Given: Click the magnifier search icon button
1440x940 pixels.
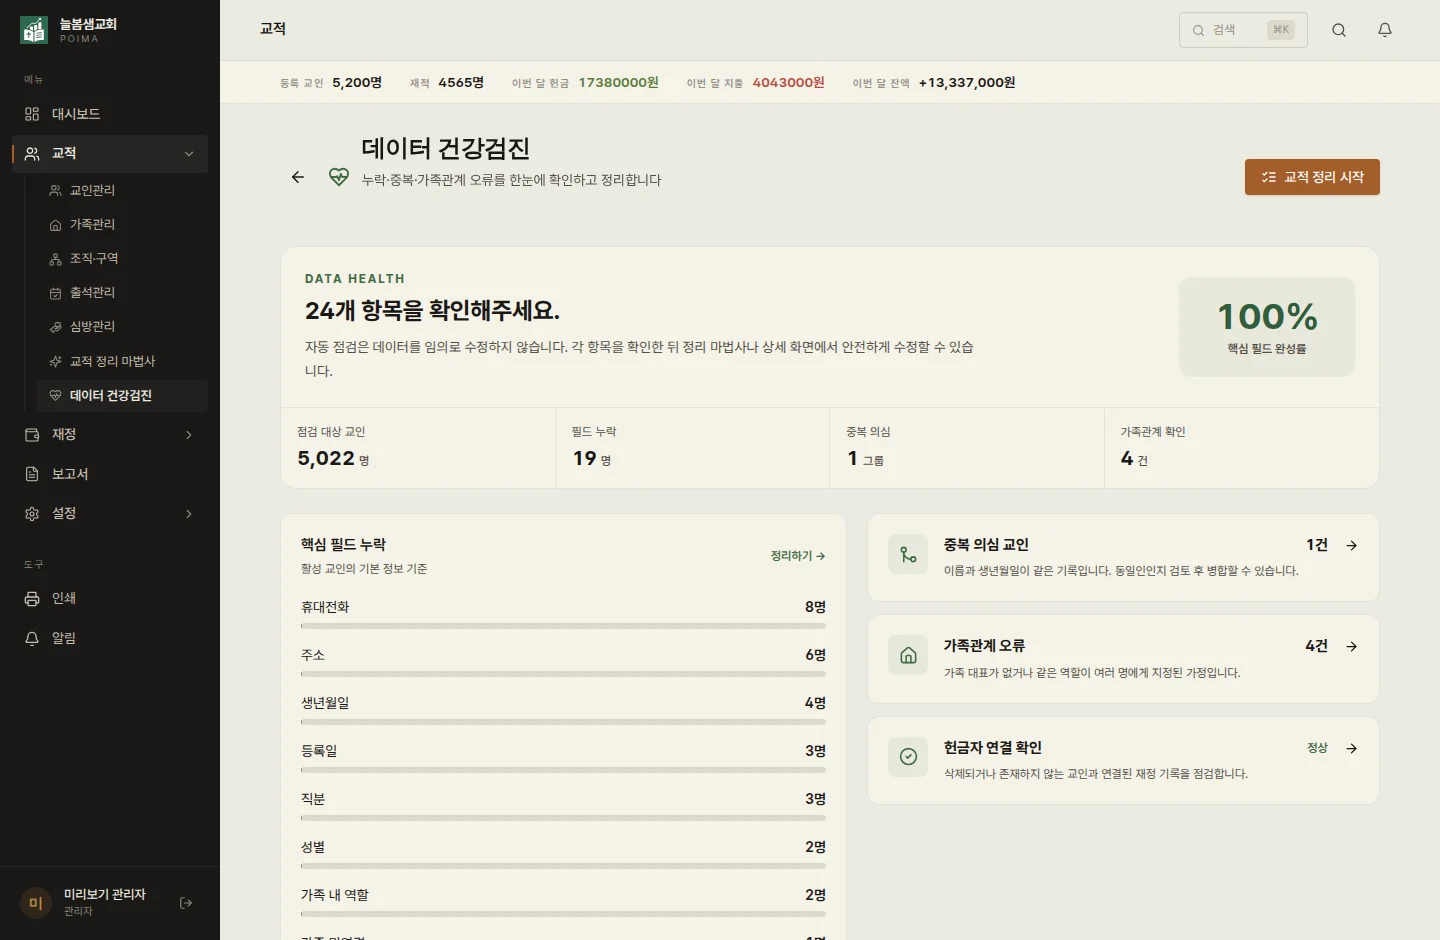Looking at the screenshot, I should pyautogui.click(x=1339, y=30).
